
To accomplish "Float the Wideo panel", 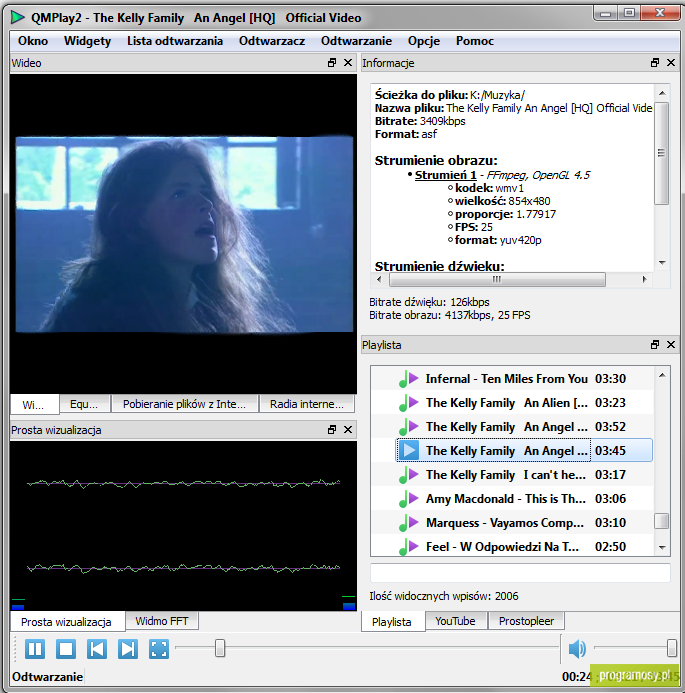I will [332, 63].
